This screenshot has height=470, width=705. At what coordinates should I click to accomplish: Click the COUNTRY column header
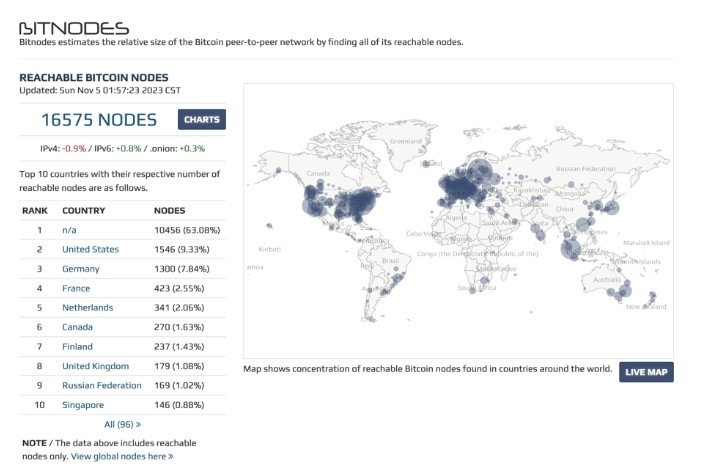click(84, 210)
